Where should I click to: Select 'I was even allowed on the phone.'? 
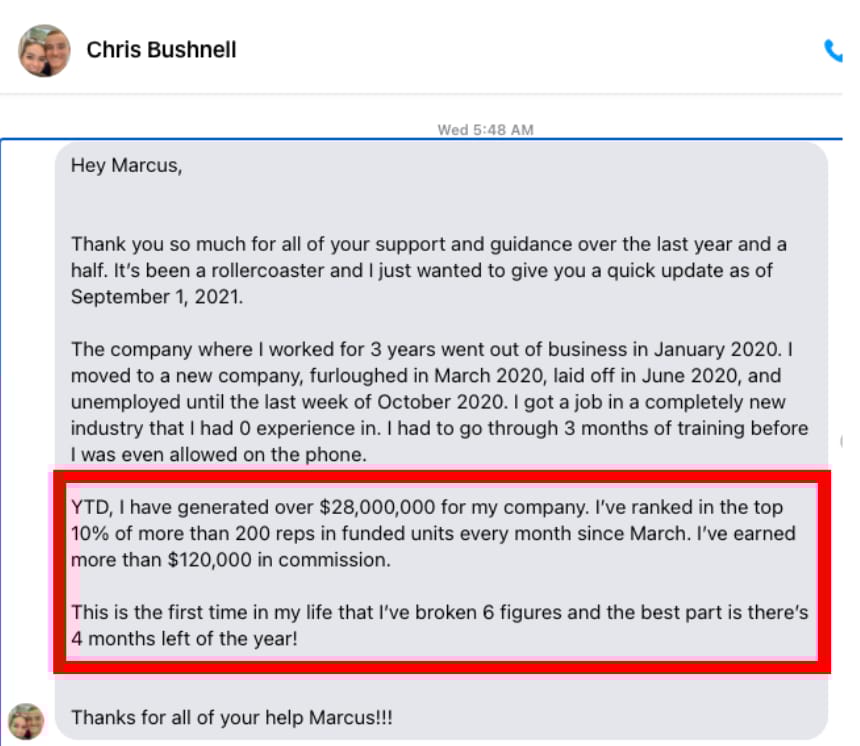(x=219, y=455)
